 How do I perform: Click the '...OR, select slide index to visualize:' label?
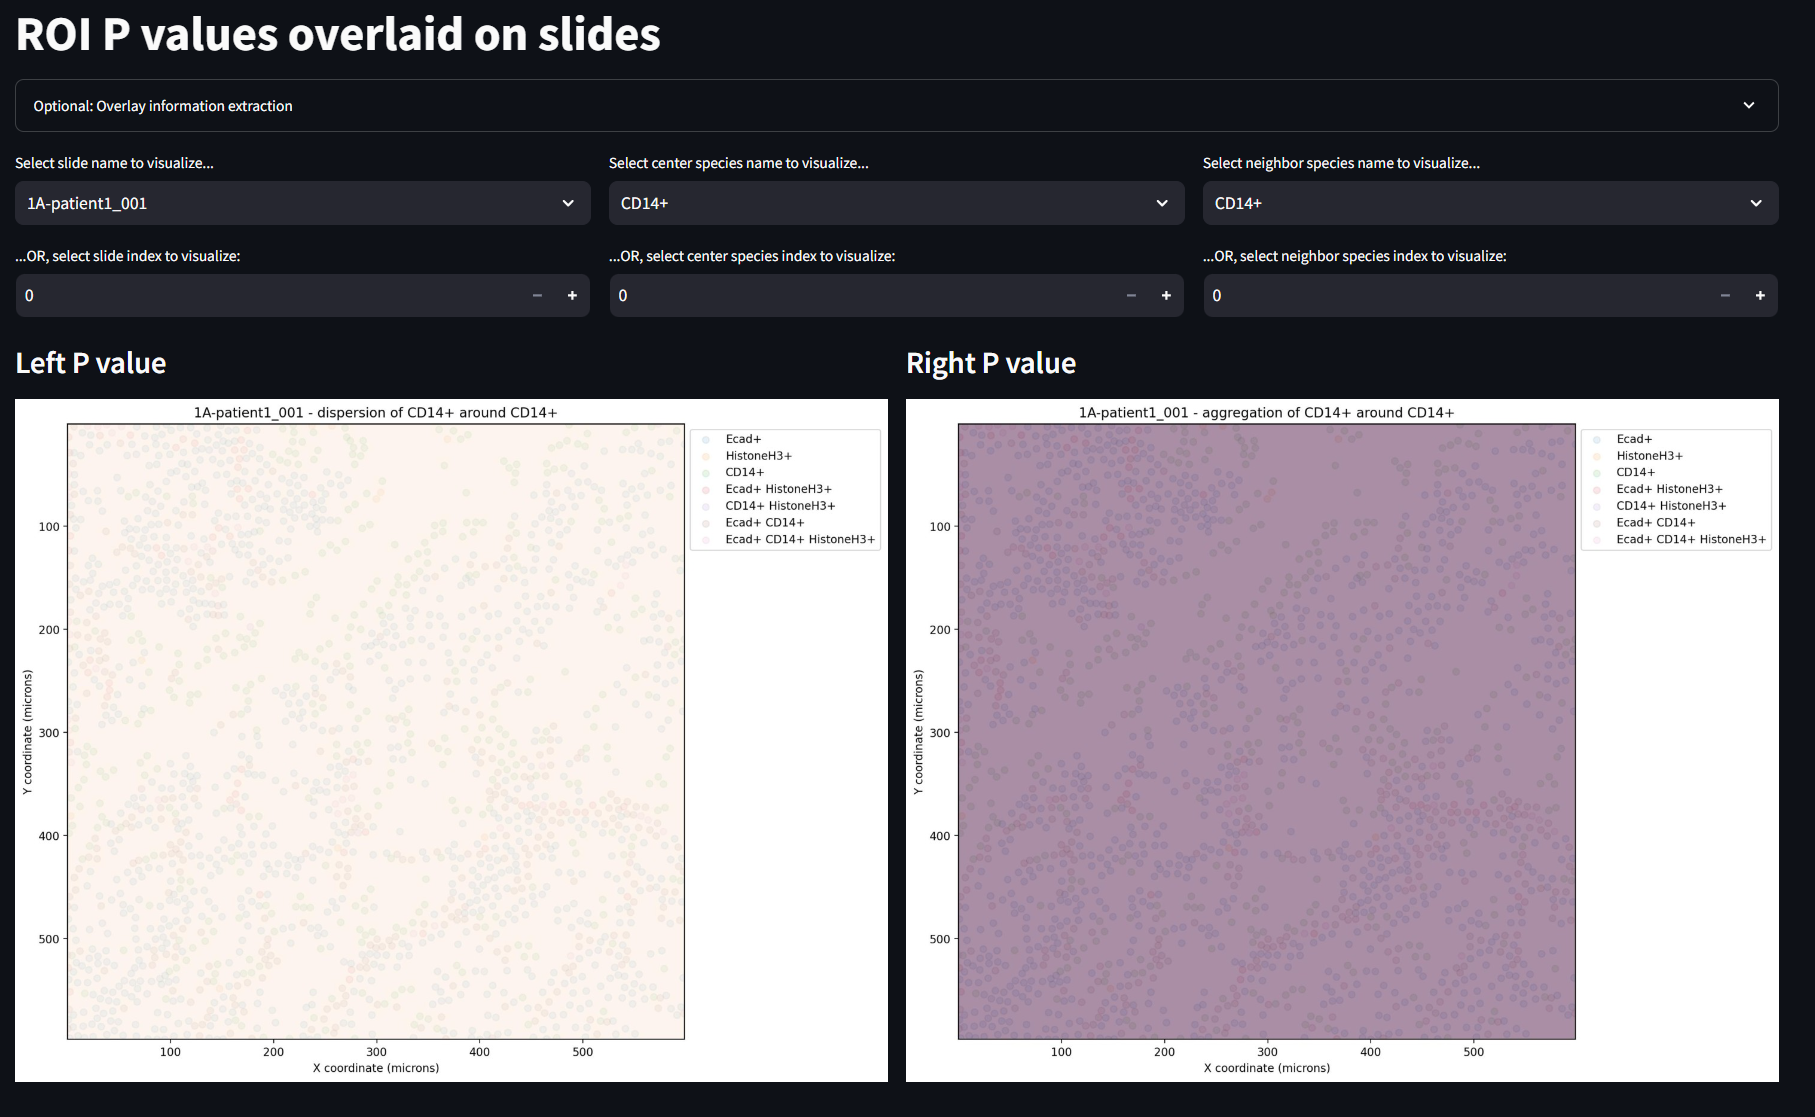click(x=128, y=256)
